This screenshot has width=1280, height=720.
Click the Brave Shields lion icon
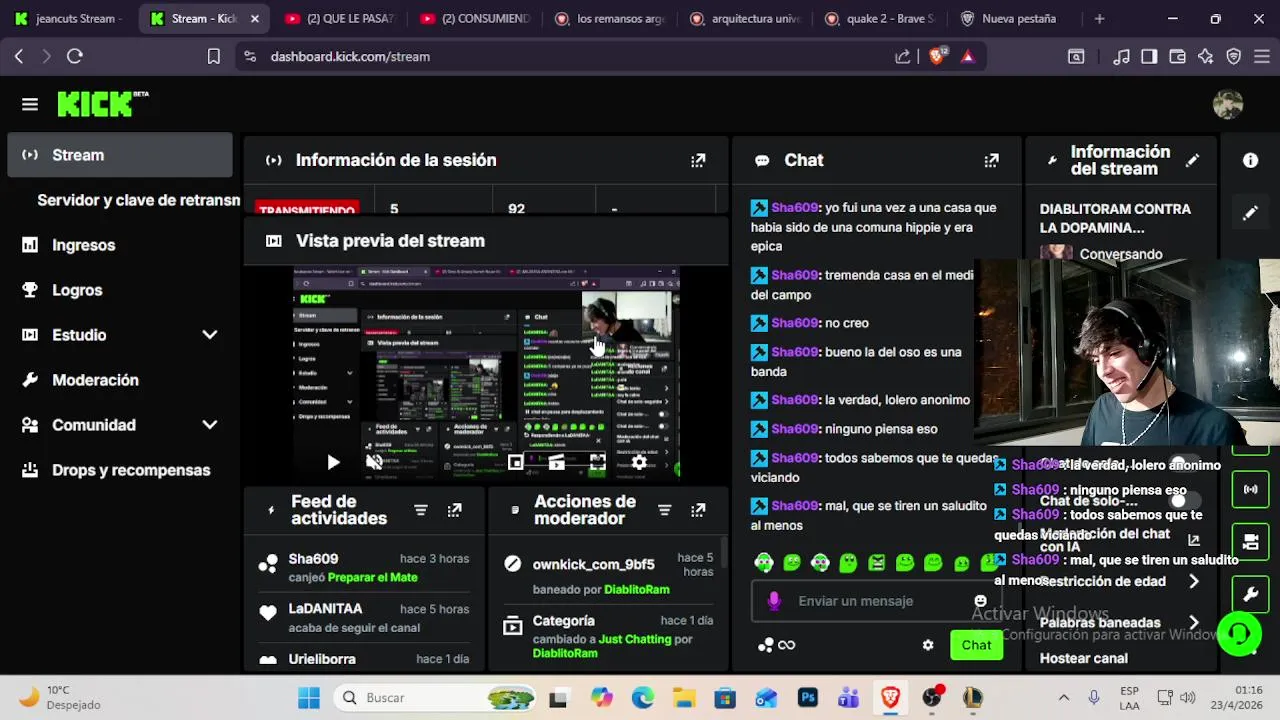pyautogui.click(x=936, y=57)
